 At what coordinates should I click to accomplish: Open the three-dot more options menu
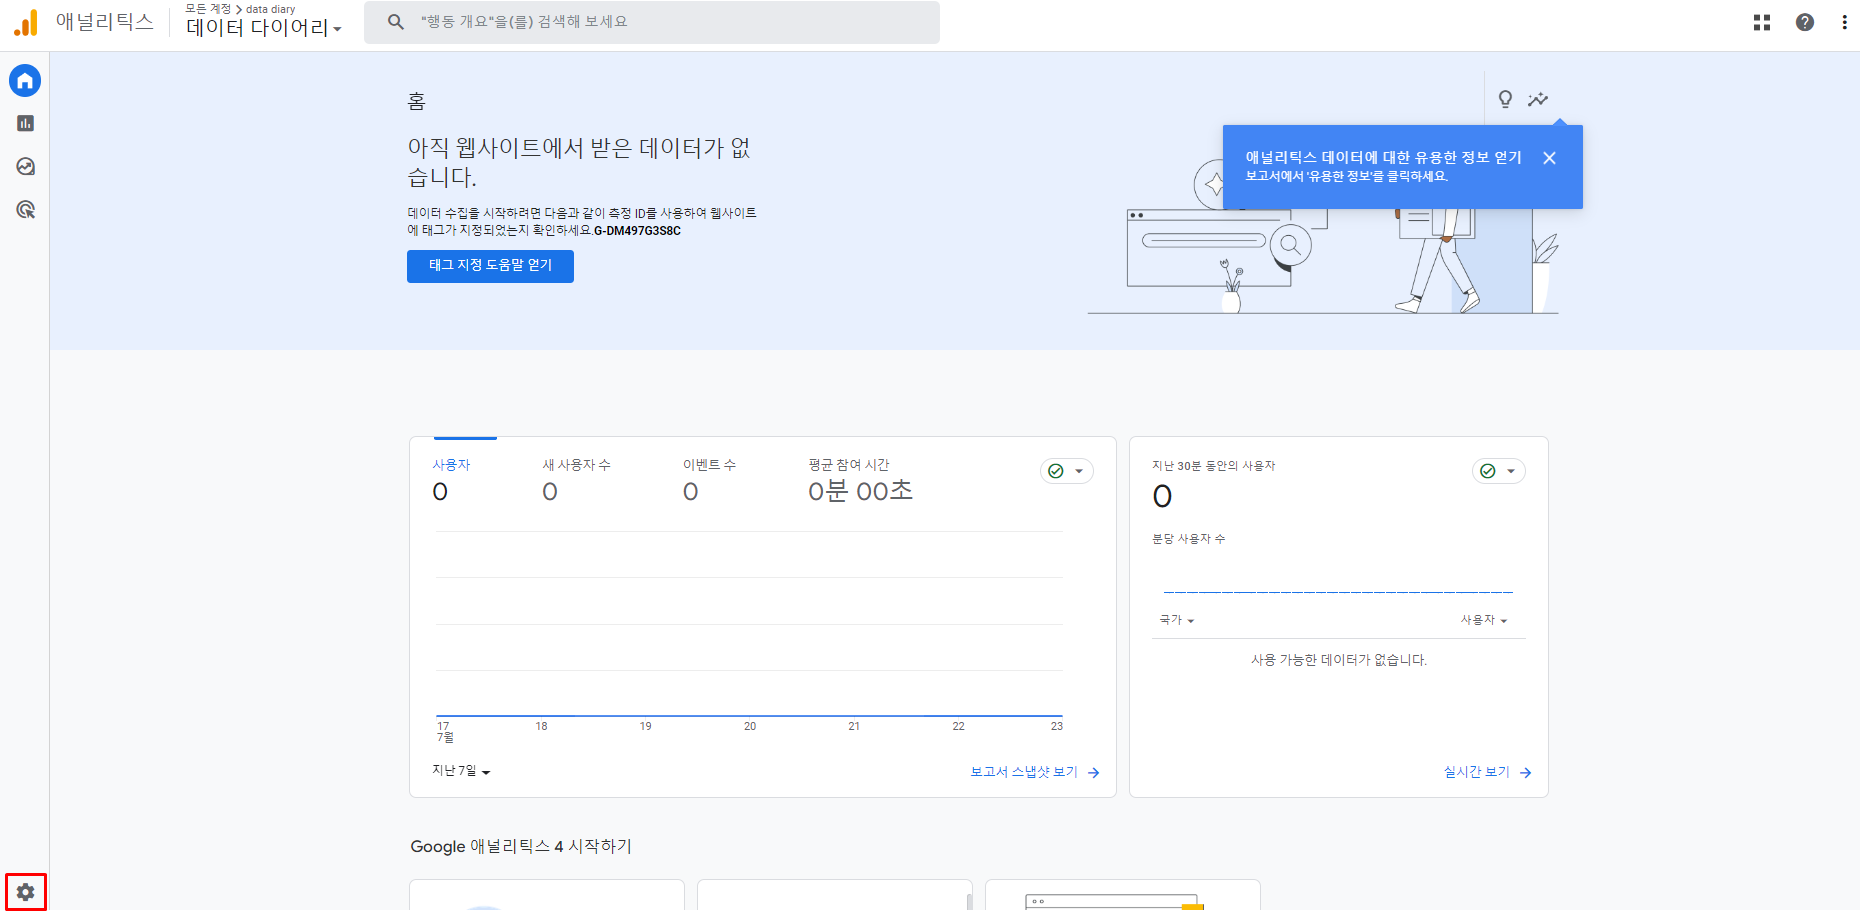[x=1844, y=22]
